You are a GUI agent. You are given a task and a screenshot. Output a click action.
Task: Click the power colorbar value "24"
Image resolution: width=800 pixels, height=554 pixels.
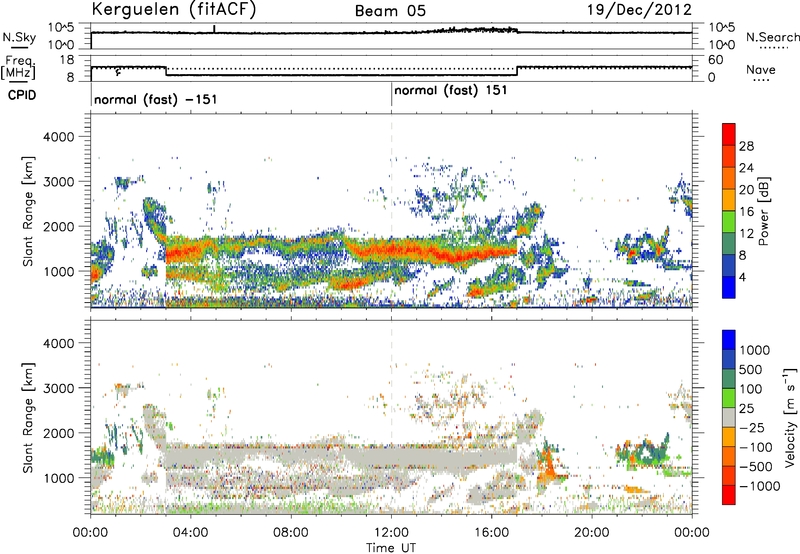coord(746,168)
